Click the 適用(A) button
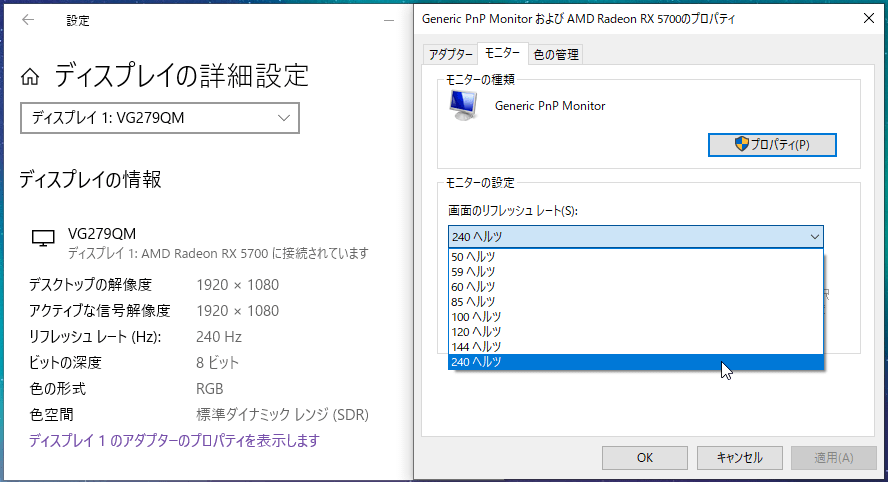This screenshot has width=888, height=482. point(834,458)
